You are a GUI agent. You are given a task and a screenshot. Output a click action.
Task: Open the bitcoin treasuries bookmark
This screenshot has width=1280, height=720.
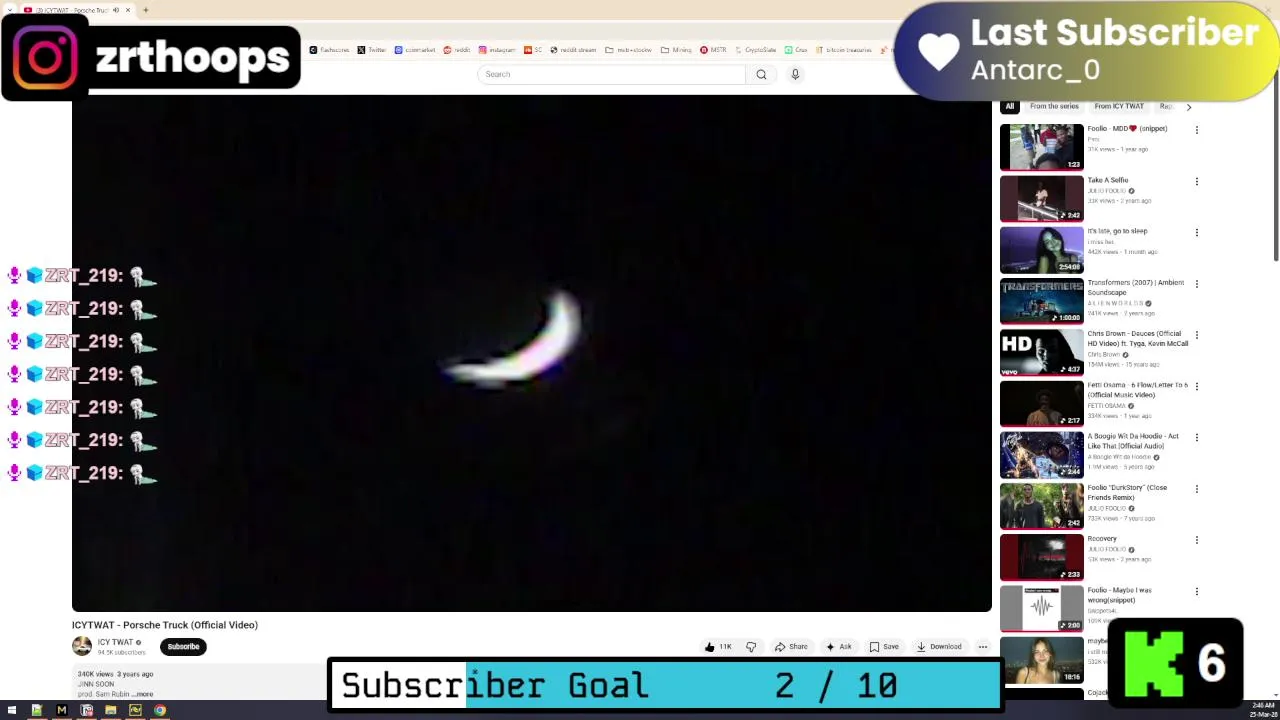[x=843, y=50]
